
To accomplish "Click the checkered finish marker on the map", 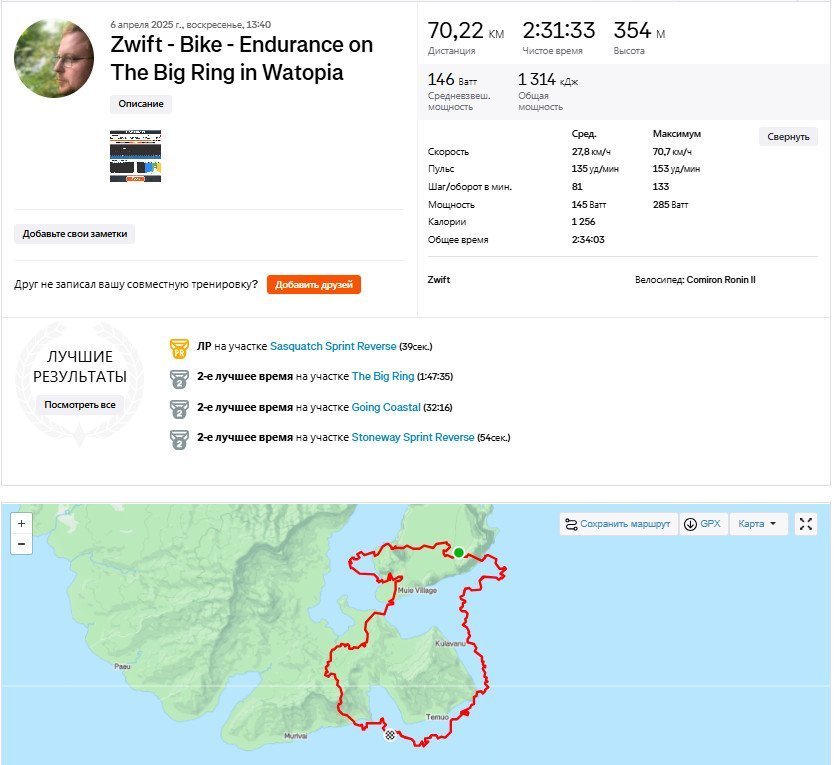I will tap(390, 735).
